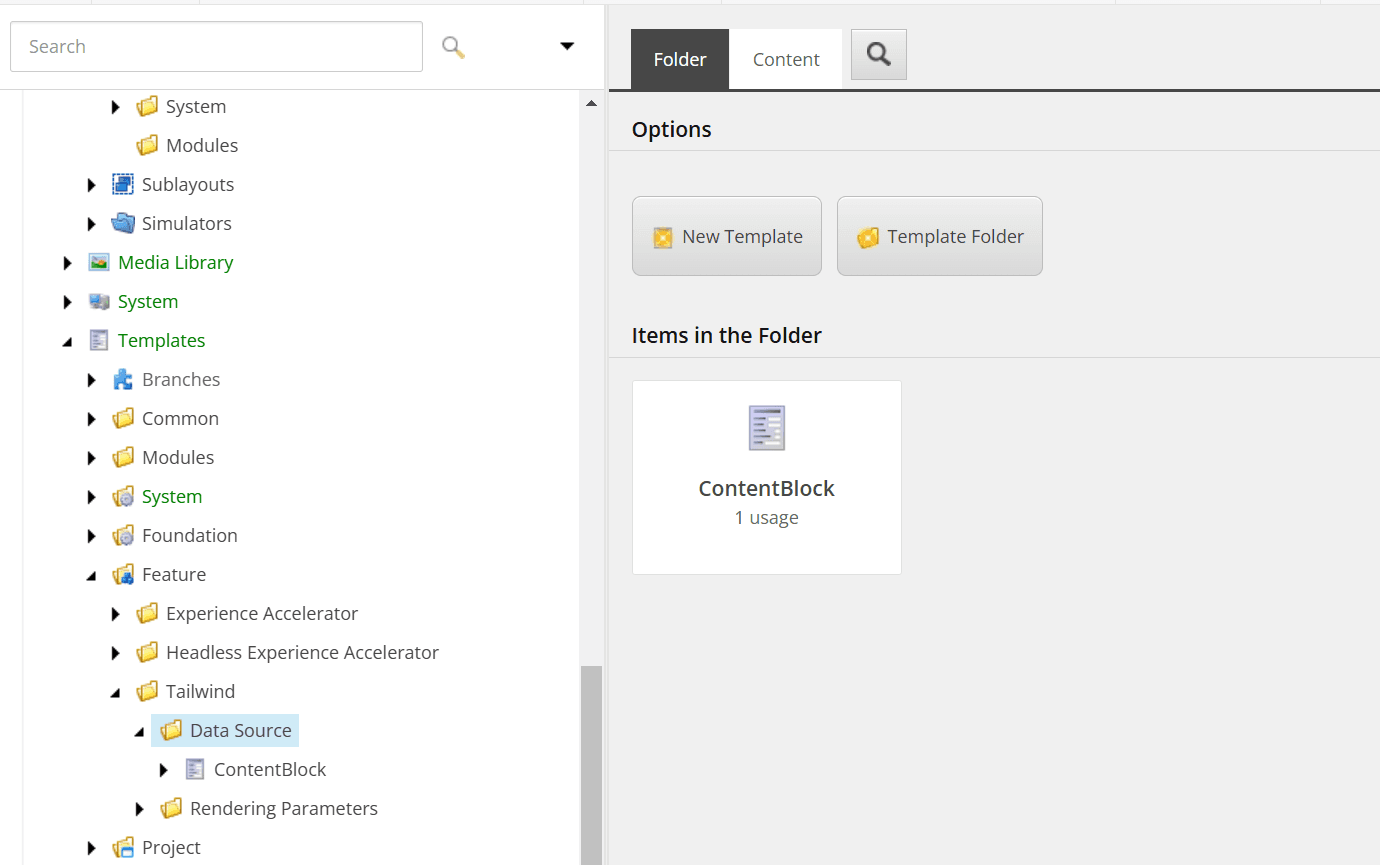This screenshot has height=865, width=1380.
Task: Collapse the Tailwind folder node
Action: pyautogui.click(x=115, y=692)
